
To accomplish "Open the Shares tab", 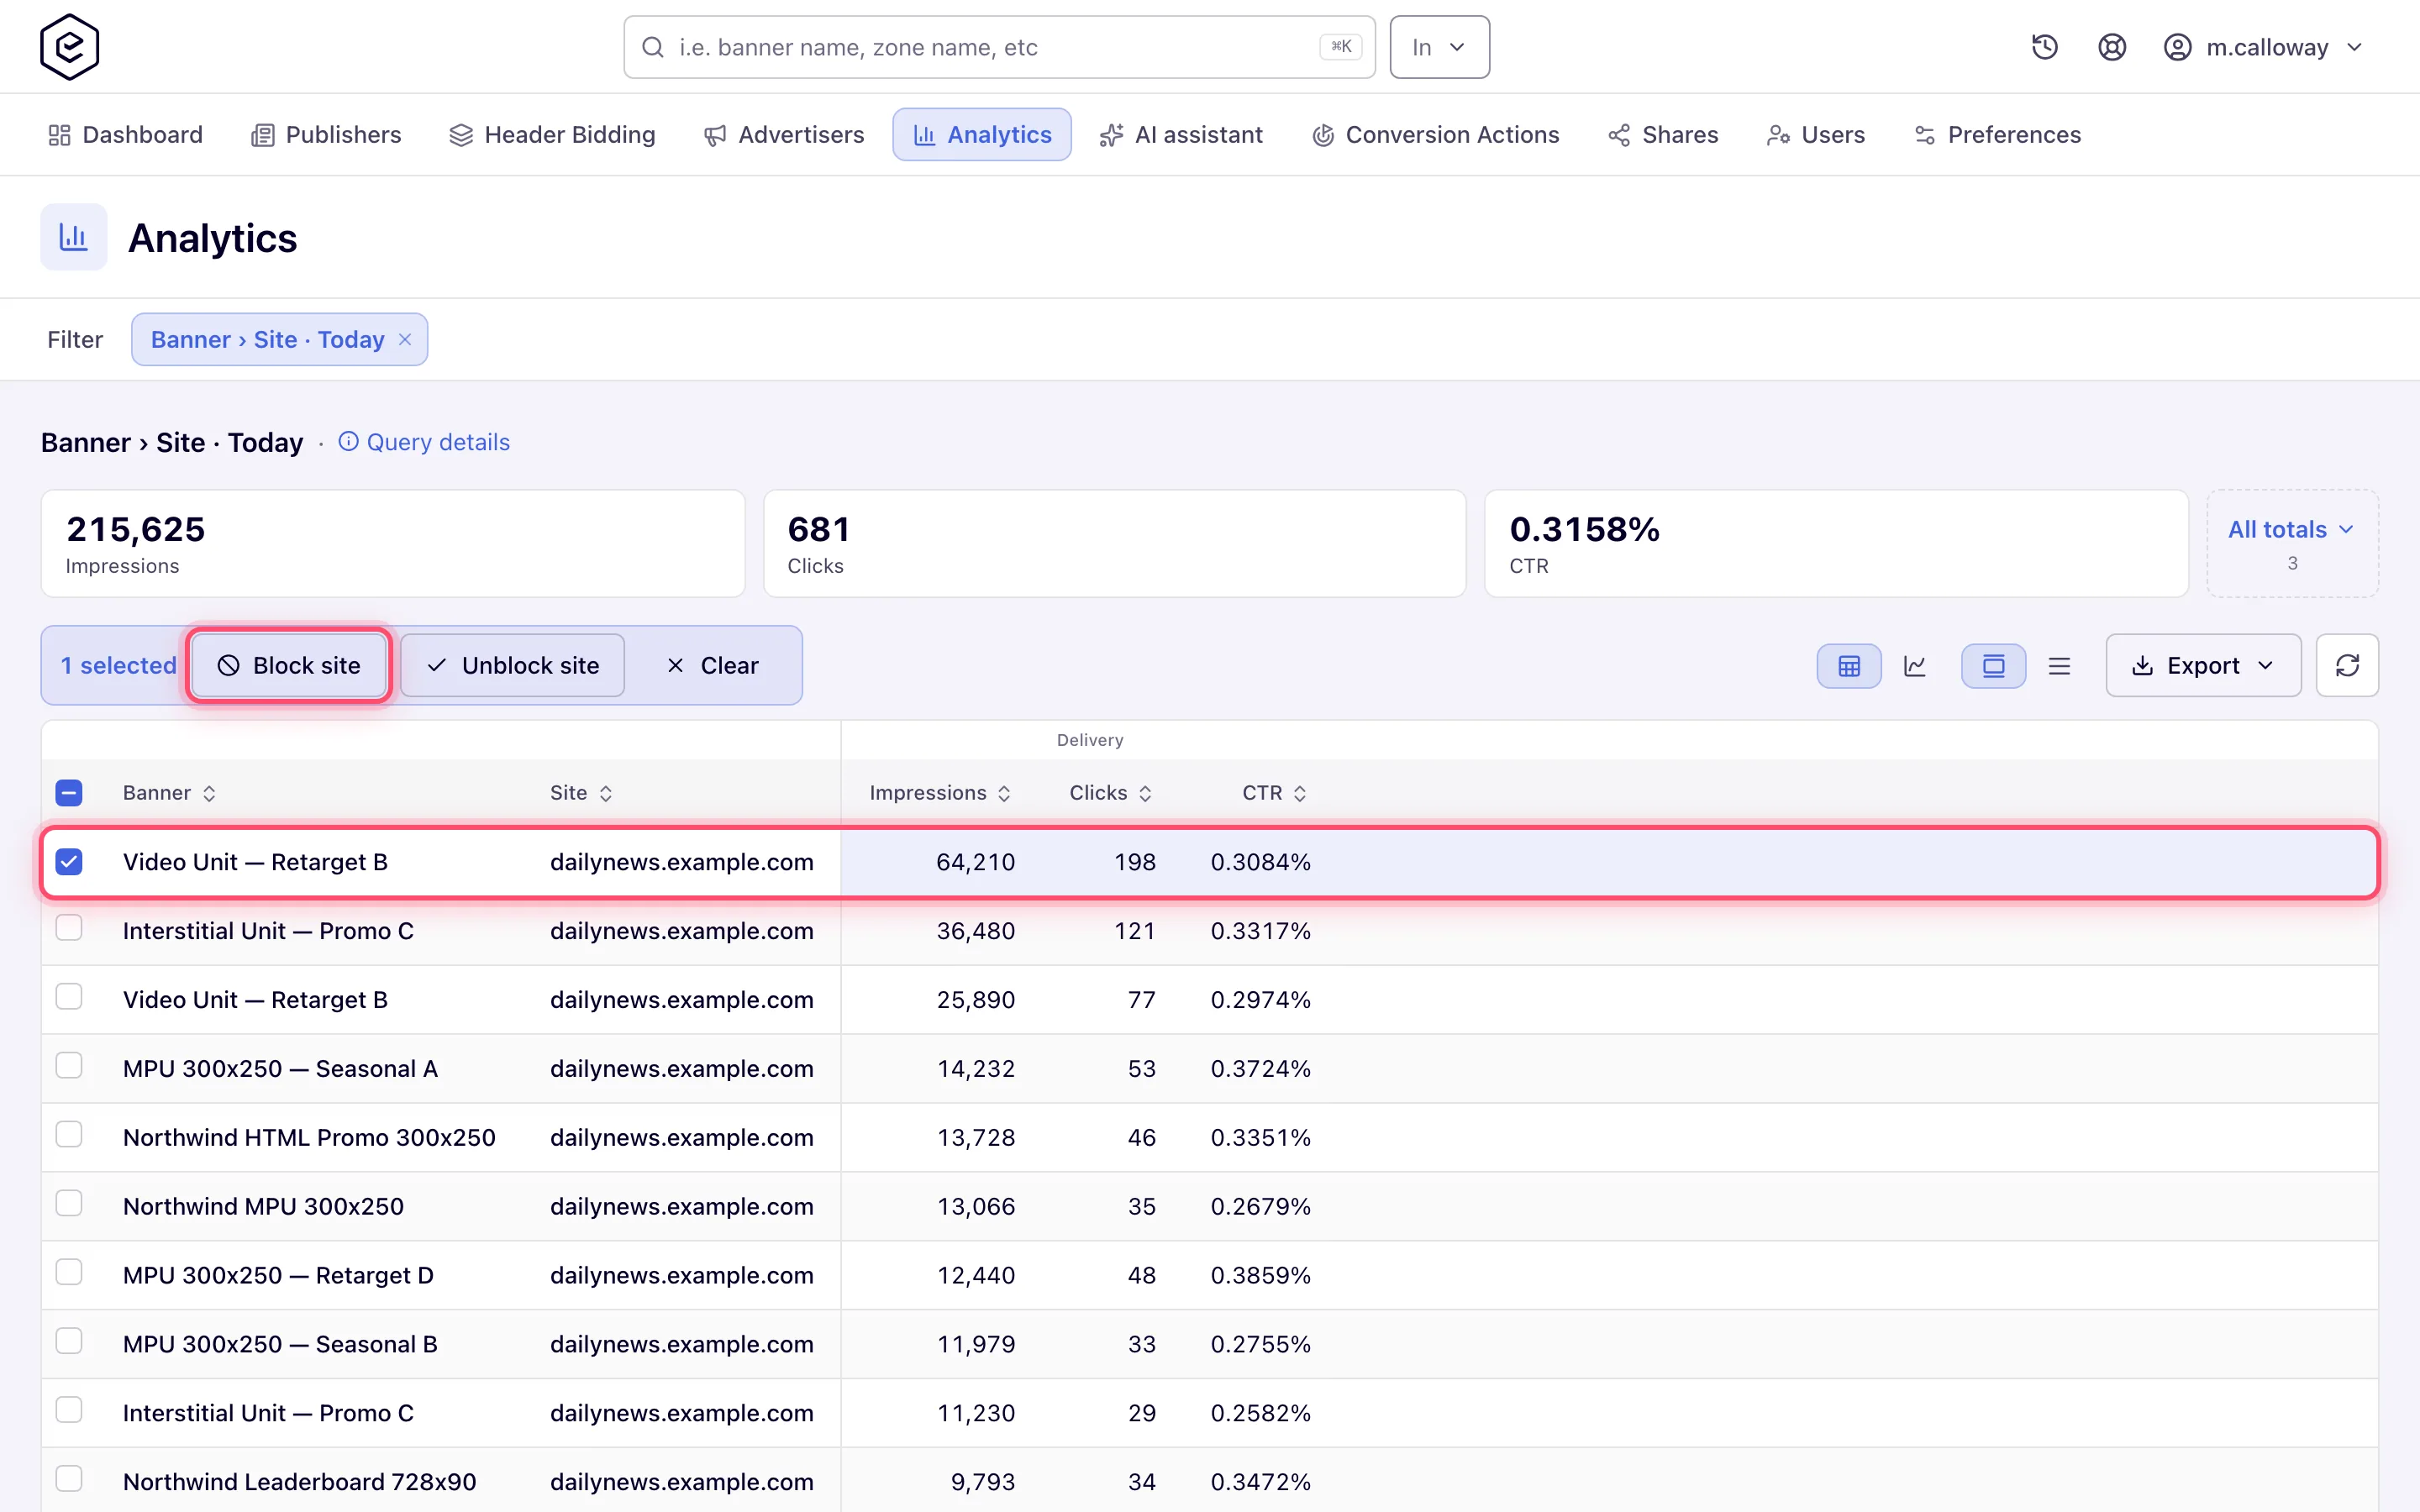I will click(1663, 135).
